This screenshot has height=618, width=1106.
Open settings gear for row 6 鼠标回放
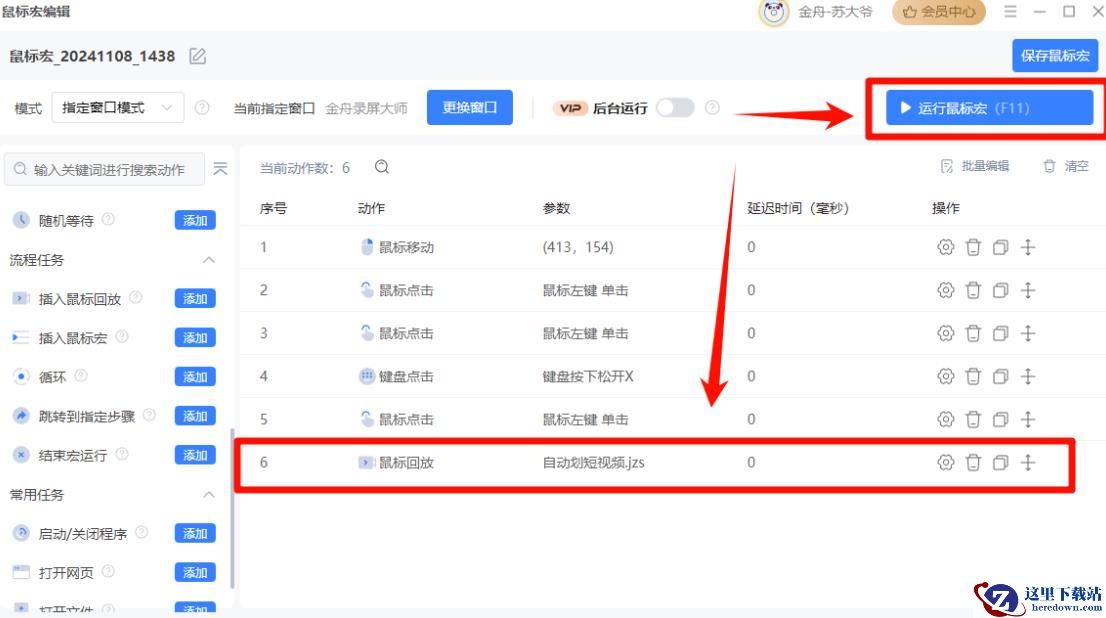tap(945, 462)
